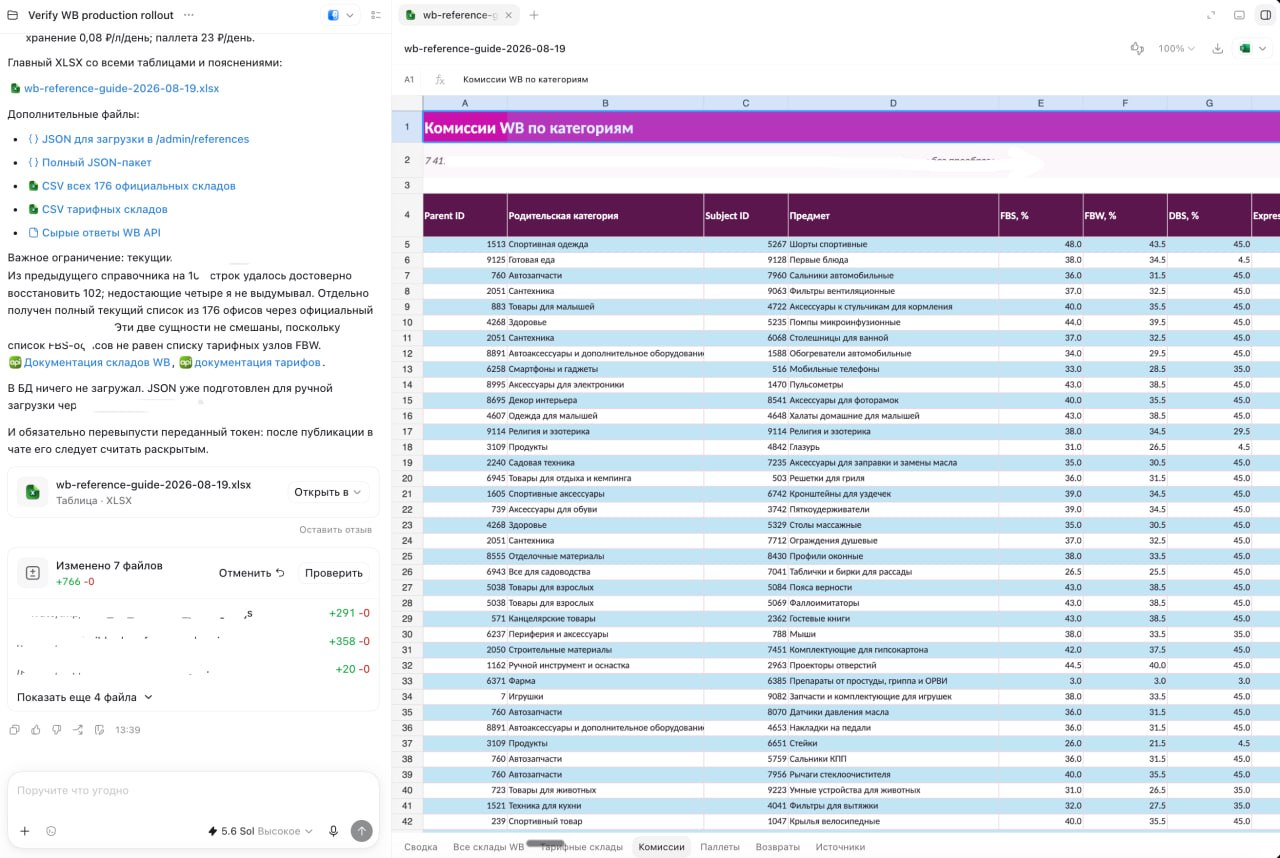Image resolution: width=1280 pixels, height=858 pixels.
Task: Give the message a thumbs down
Action: pos(57,730)
